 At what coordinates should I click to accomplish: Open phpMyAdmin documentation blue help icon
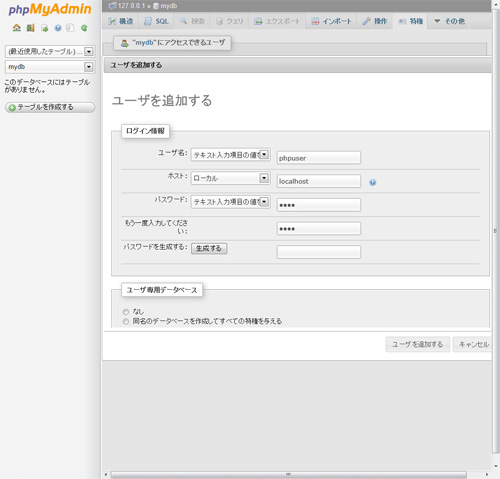point(58,28)
